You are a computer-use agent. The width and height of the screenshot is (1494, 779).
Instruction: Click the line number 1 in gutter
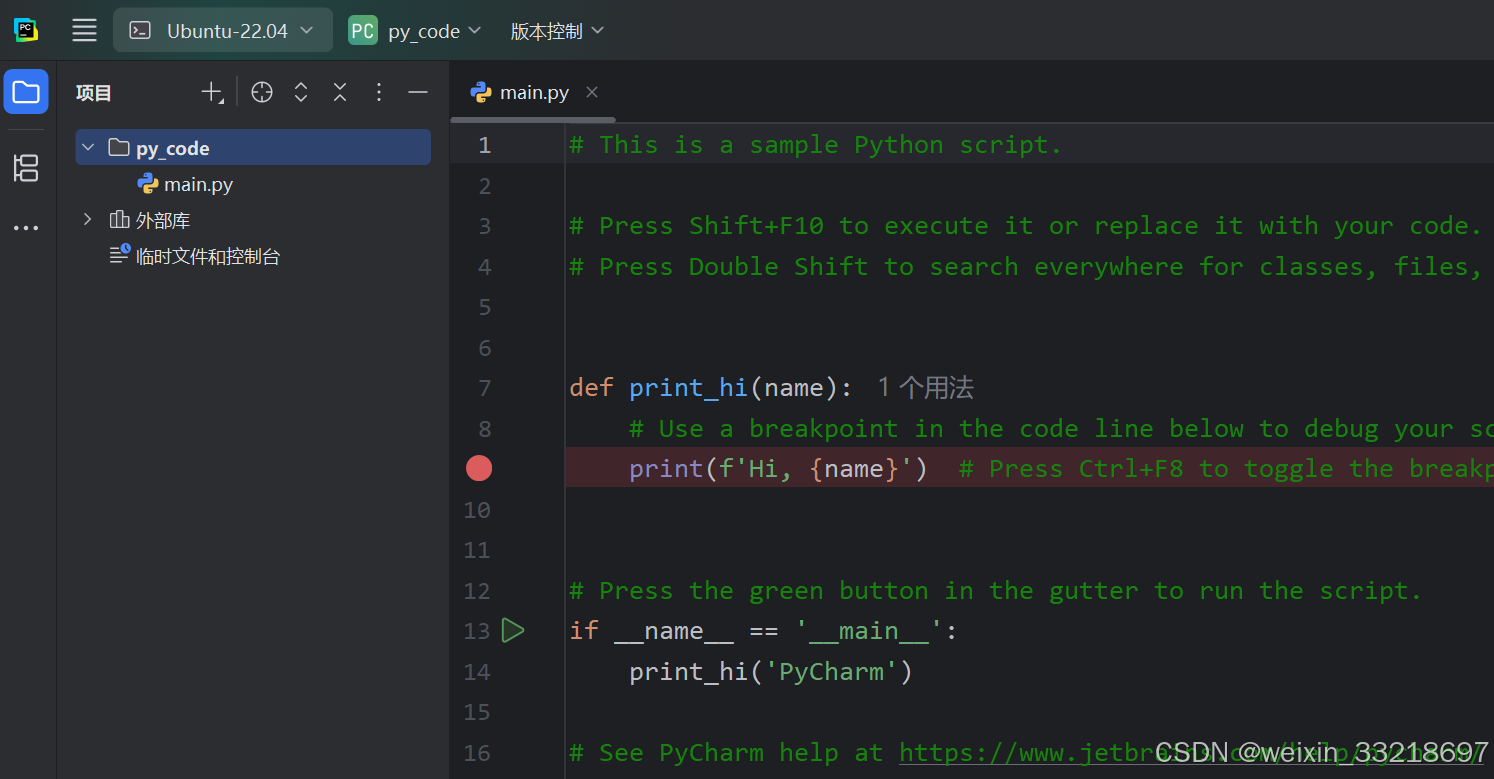point(484,145)
